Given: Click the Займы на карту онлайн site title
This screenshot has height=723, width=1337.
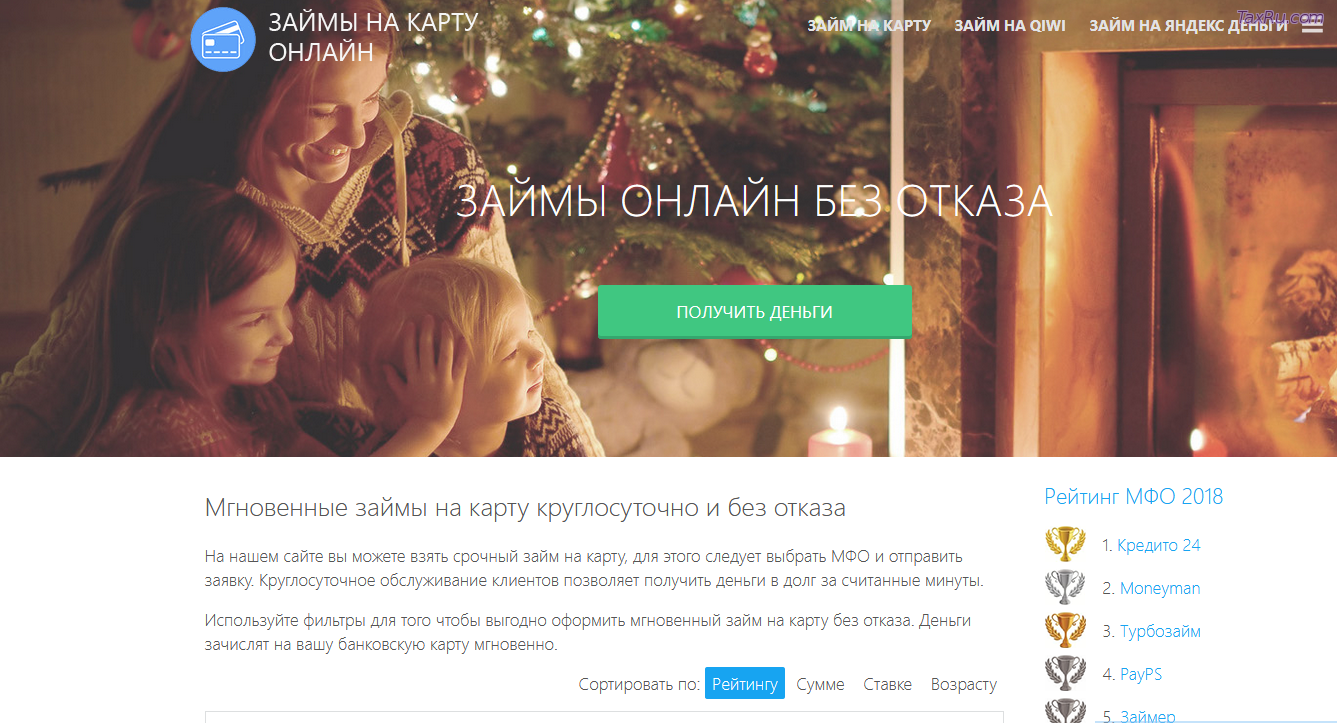Looking at the screenshot, I should 373,37.
